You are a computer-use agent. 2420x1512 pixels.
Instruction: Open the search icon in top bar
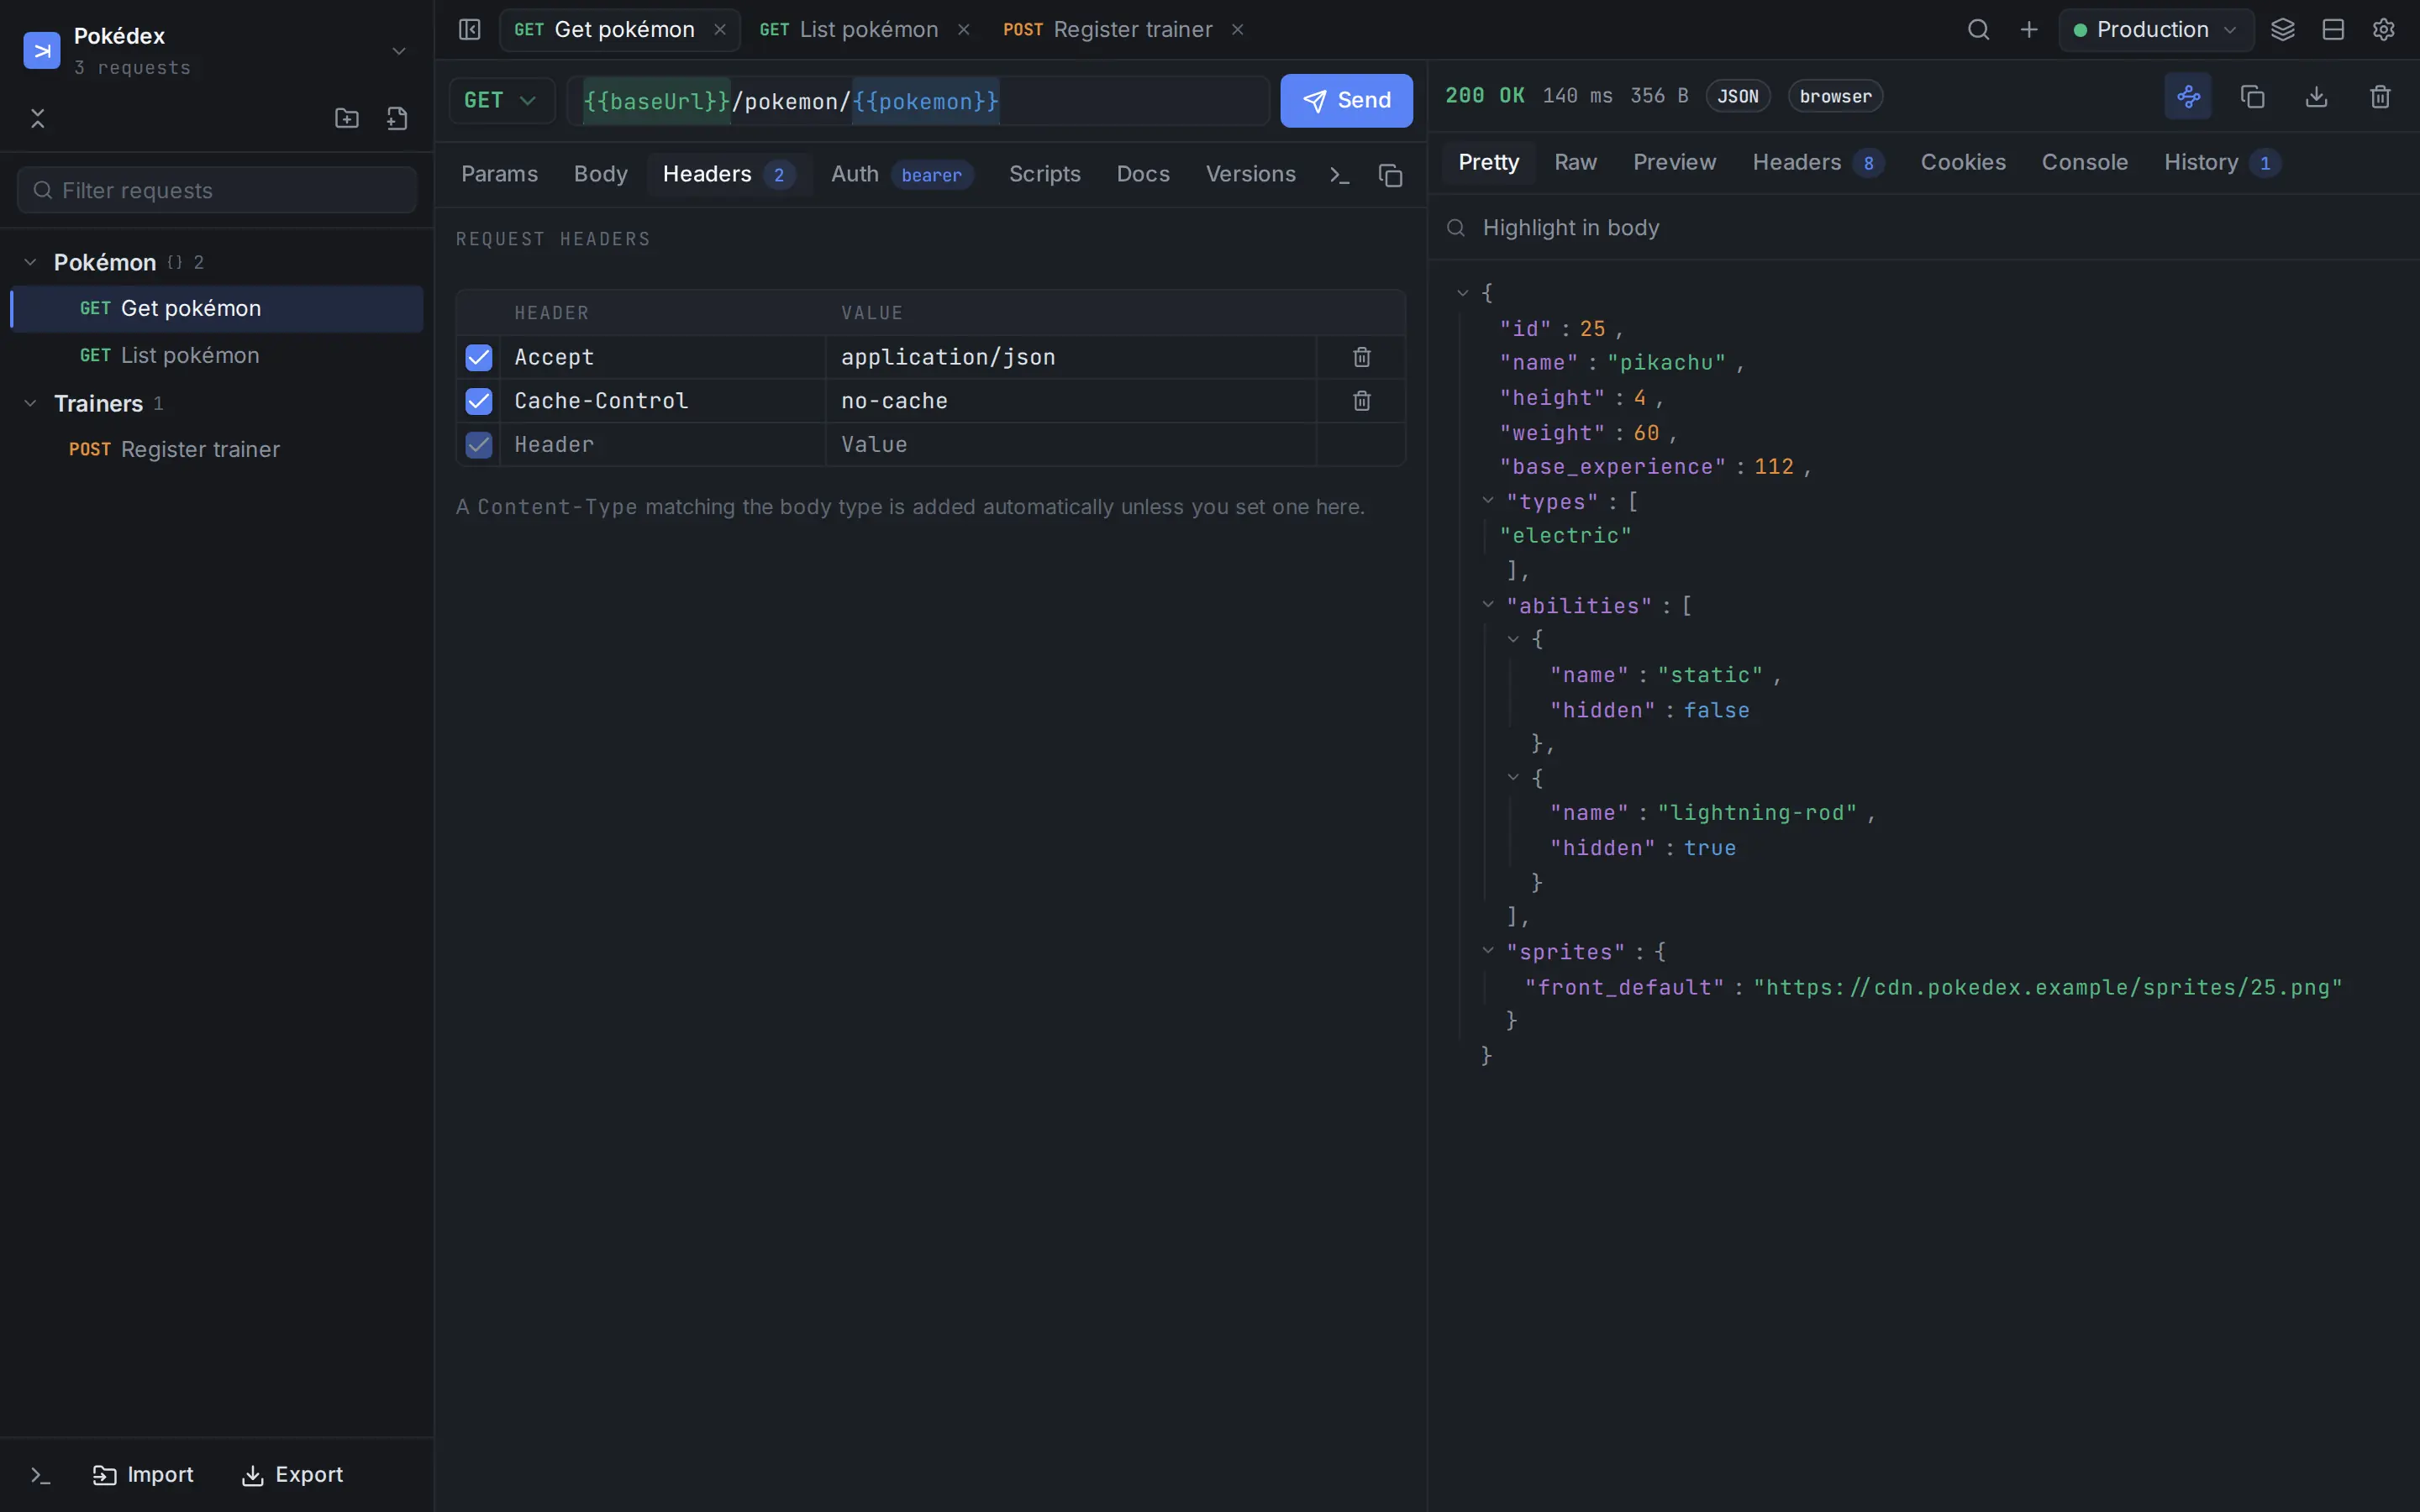click(x=1978, y=30)
